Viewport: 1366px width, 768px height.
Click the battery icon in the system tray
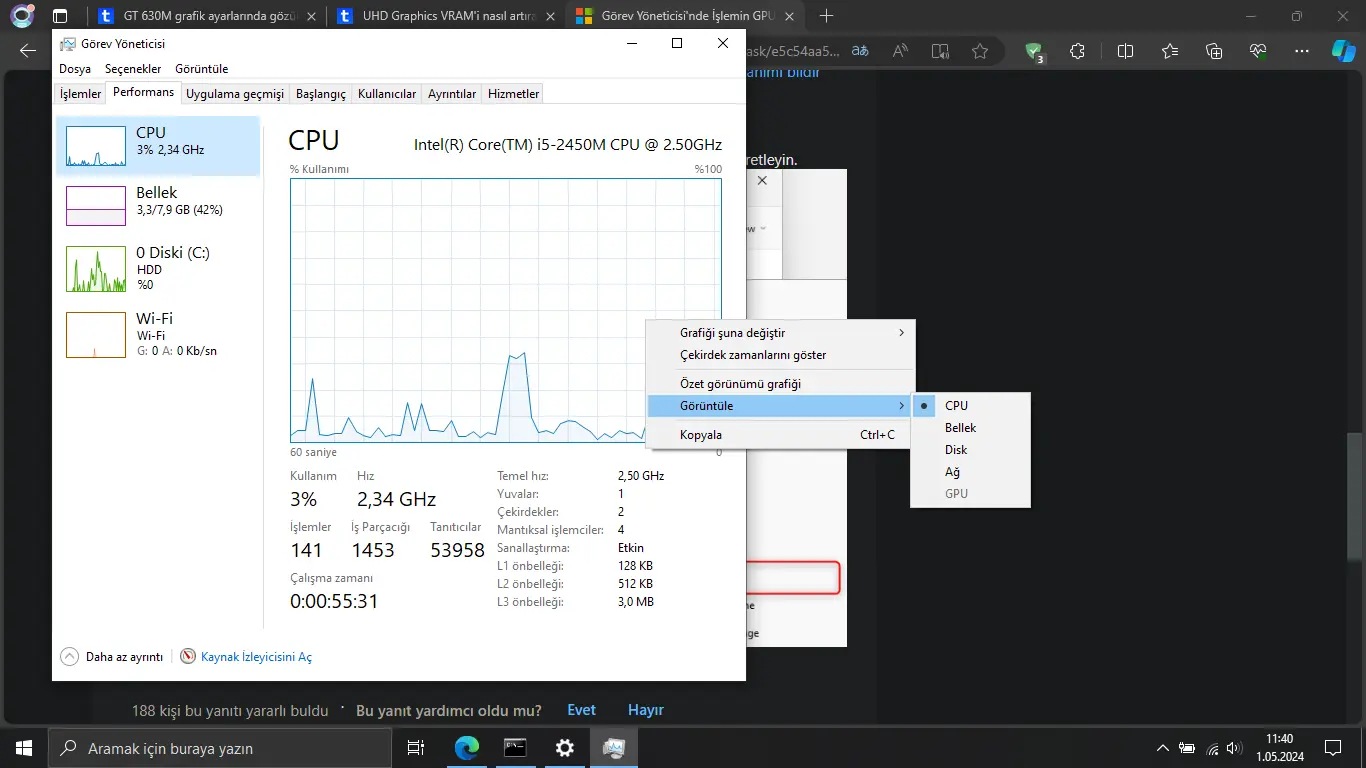tap(1187, 748)
